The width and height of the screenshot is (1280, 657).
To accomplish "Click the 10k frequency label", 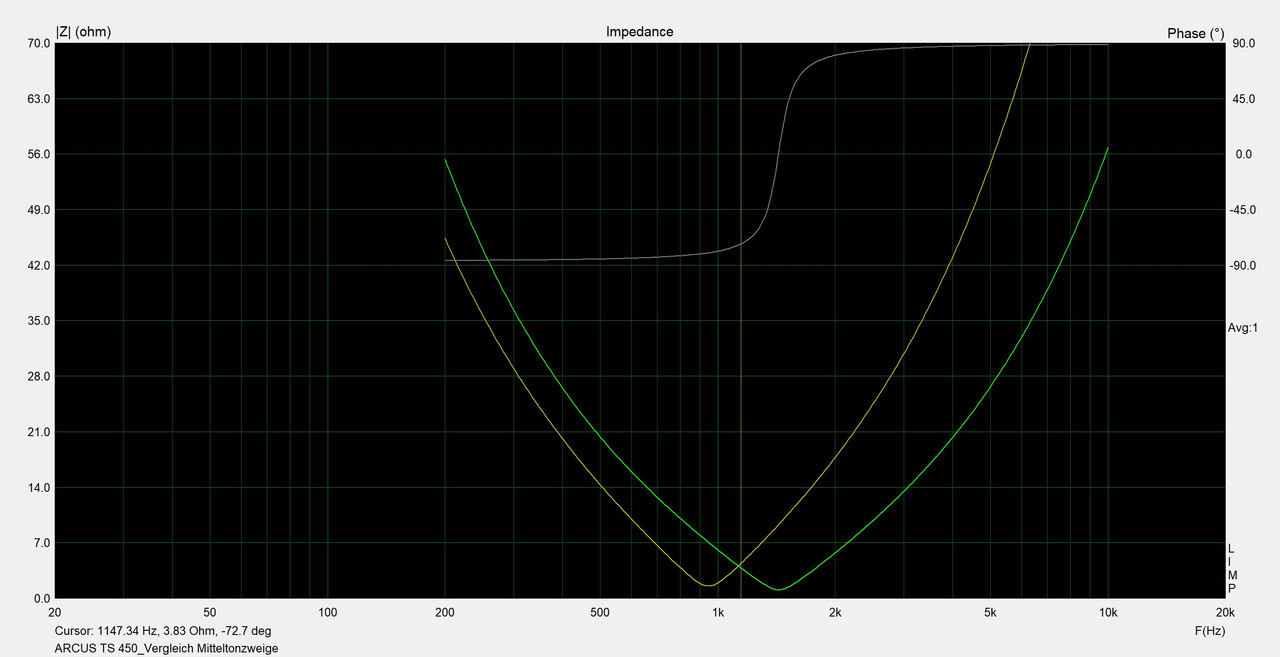I will [x=1107, y=613].
